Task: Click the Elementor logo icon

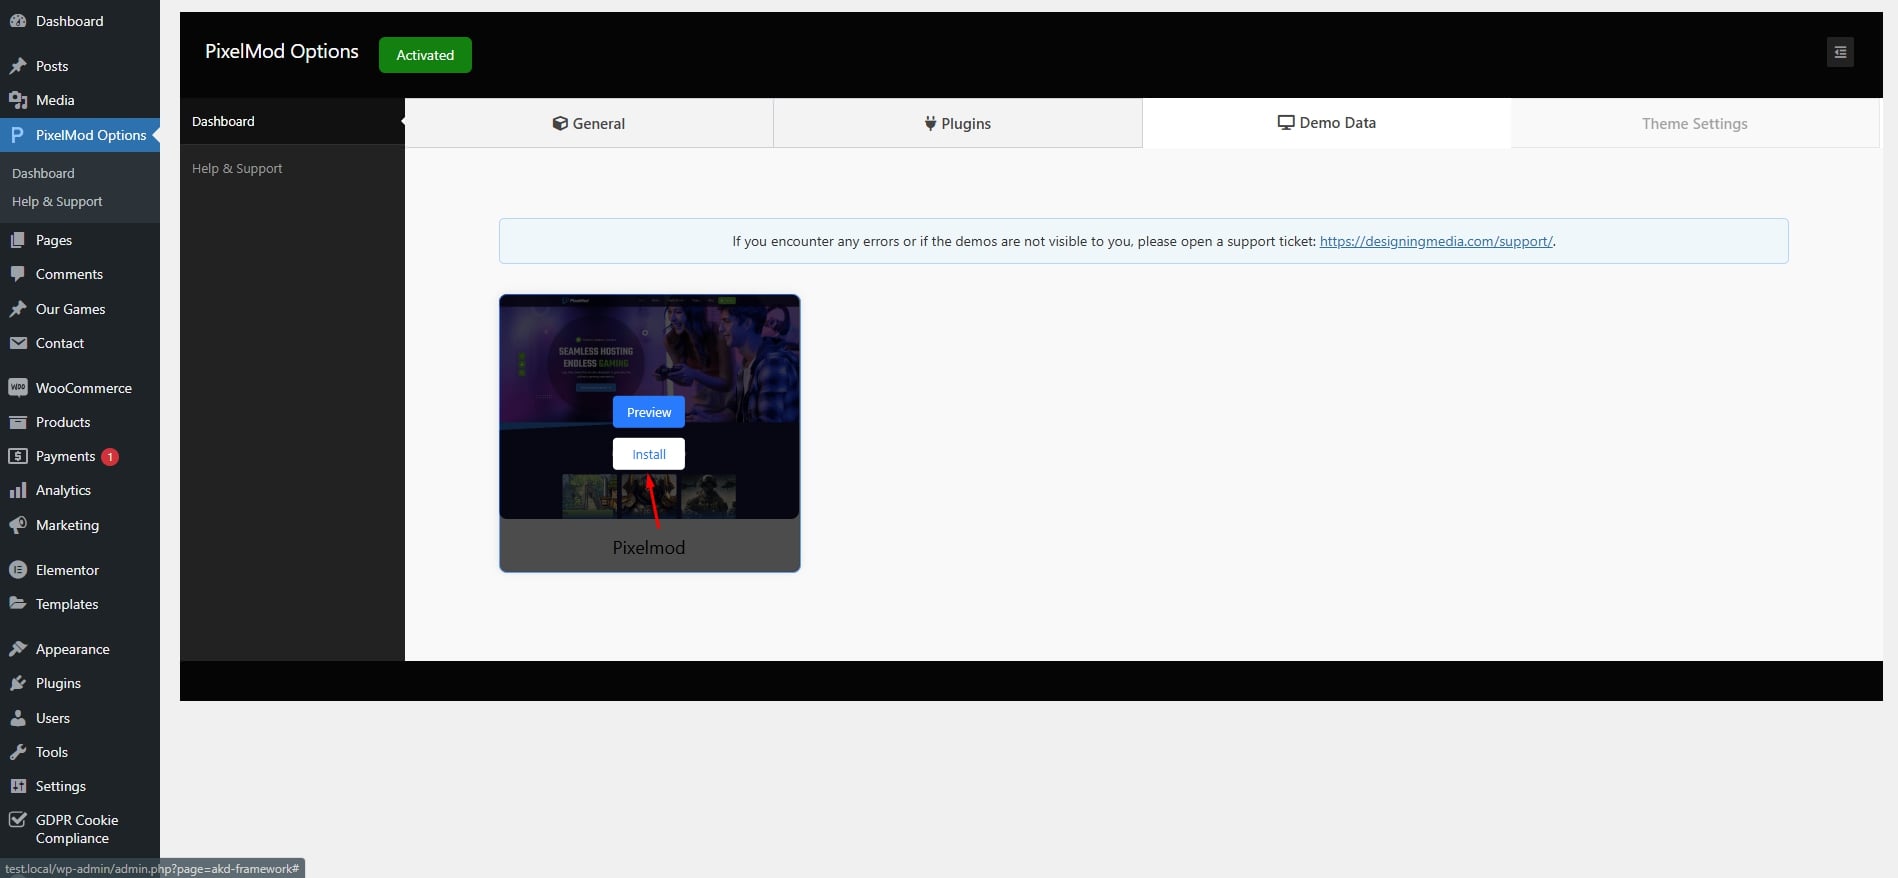Action: coord(18,570)
